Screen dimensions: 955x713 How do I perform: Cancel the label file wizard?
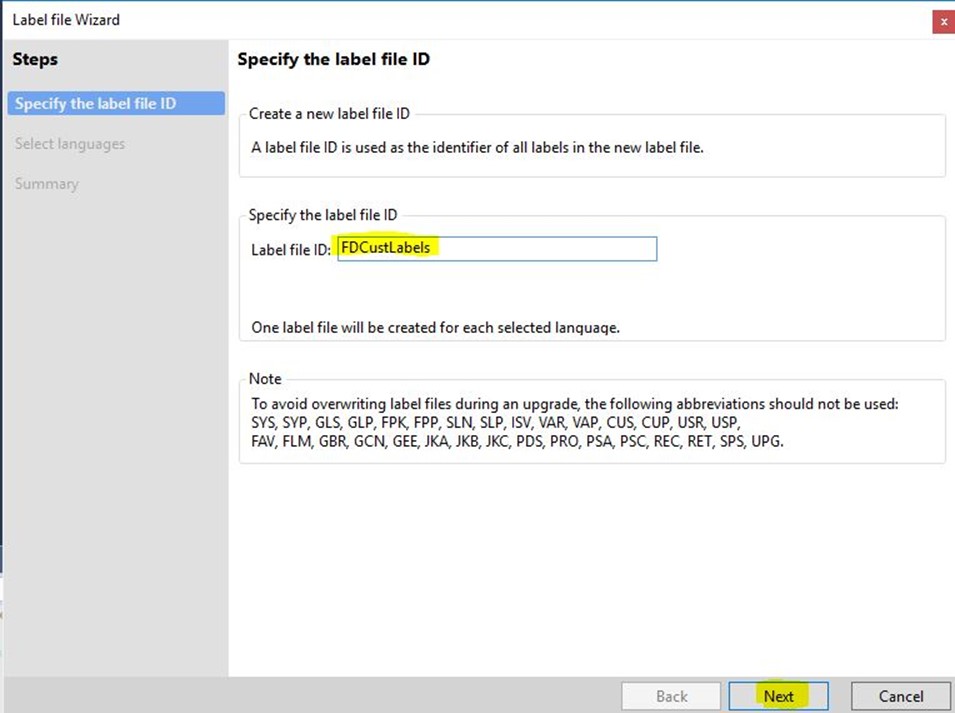900,696
